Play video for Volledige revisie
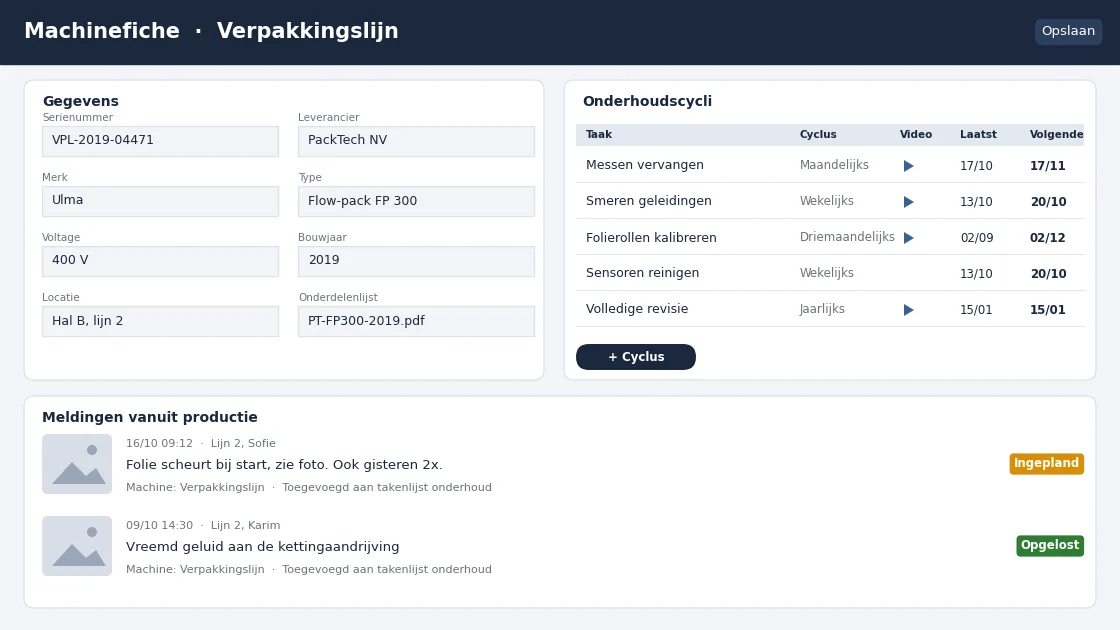 (x=908, y=310)
